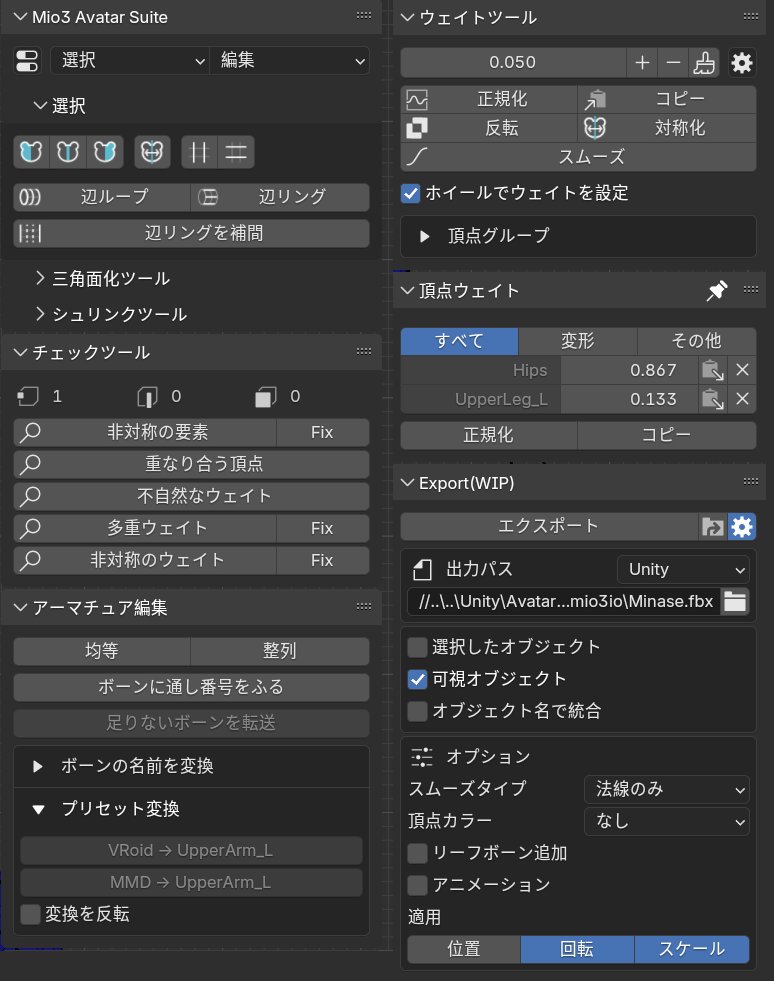The height and width of the screenshot is (981, 774).
Task: Enable アニメーション checkbox
Action: pos(417,885)
